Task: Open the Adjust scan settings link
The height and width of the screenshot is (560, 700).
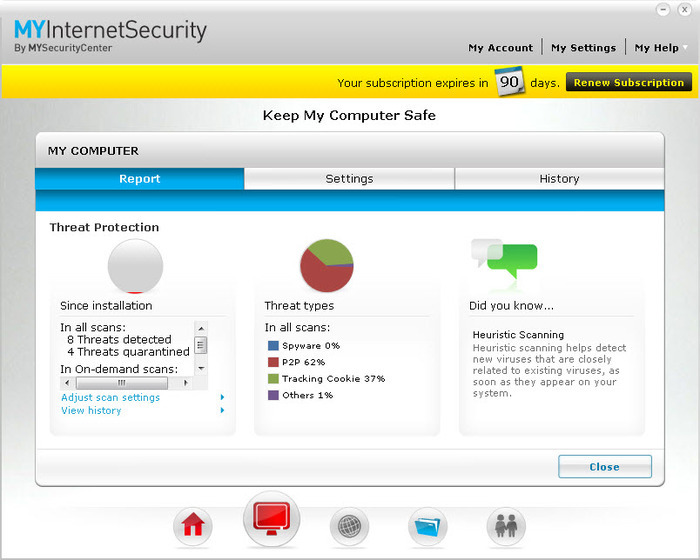Action: click(x=110, y=397)
